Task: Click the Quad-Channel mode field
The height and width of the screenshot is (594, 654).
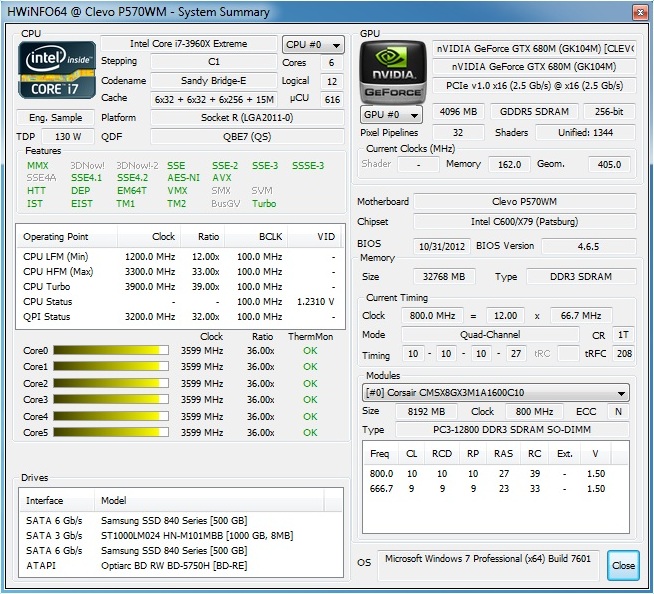Action: tap(490, 335)
